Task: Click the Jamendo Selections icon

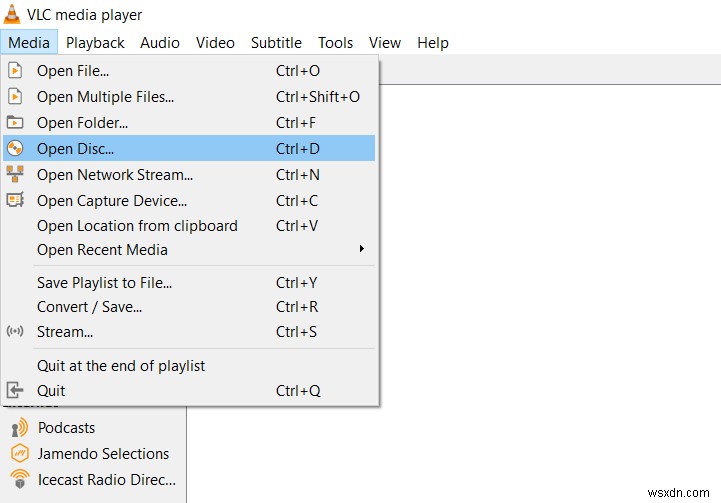Action: click(x=19, y=454)
